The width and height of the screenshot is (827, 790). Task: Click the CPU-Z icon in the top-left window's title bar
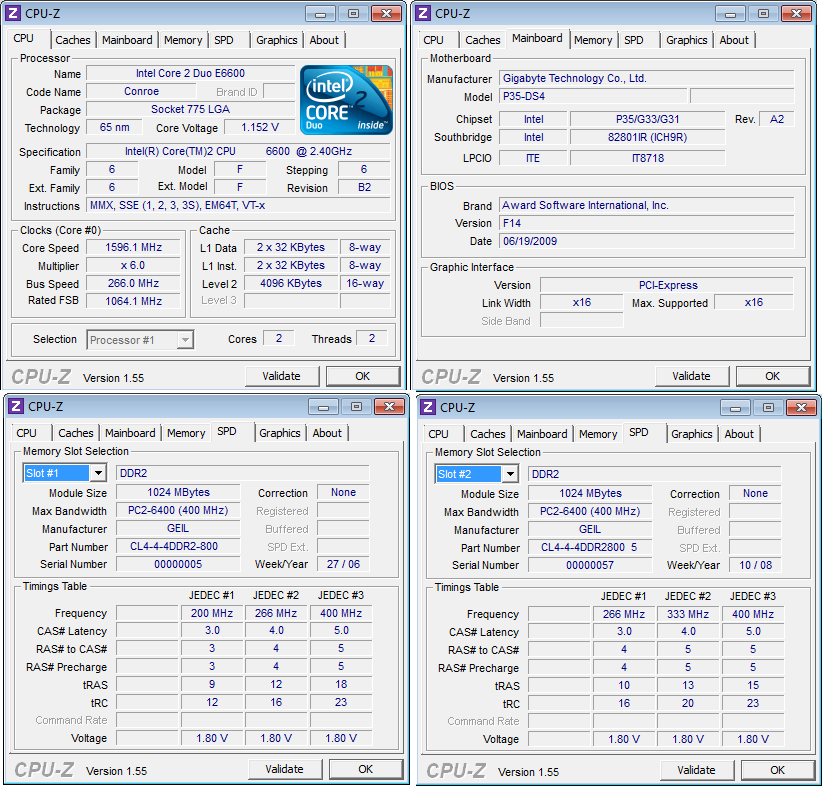14,13
